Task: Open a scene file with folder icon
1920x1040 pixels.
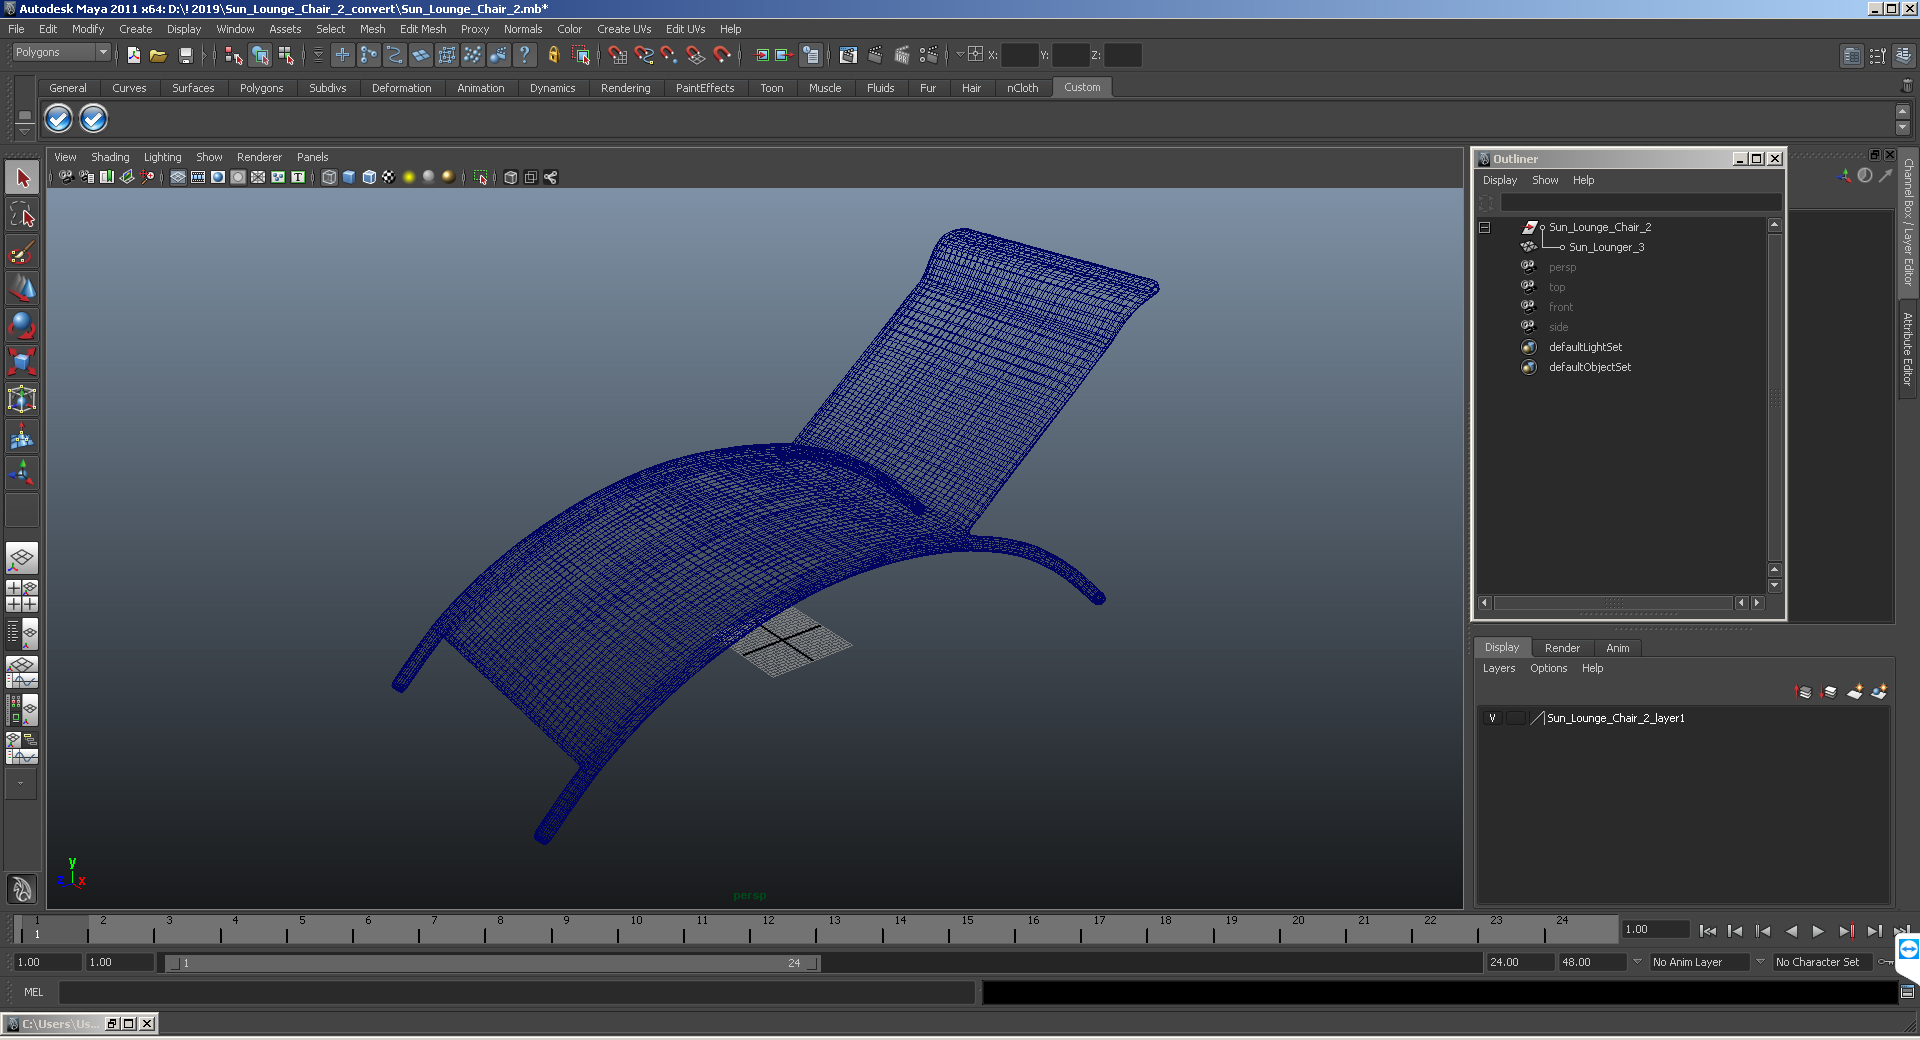Action: 158,55
